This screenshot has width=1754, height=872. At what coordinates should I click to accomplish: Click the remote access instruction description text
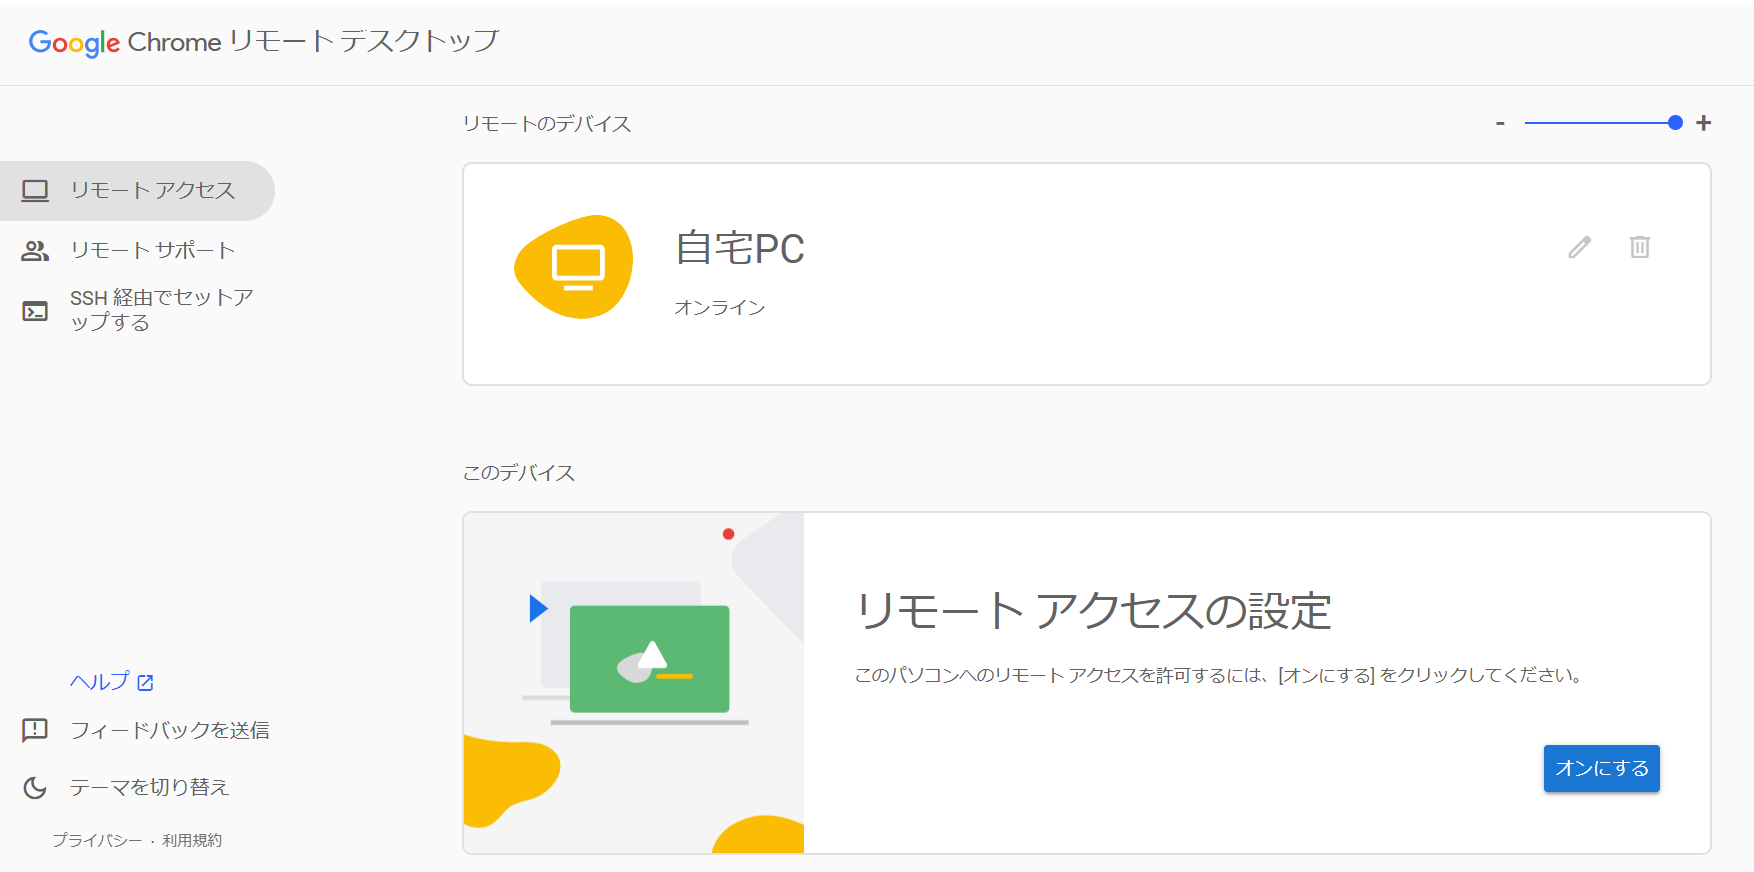coord(1220,675)
